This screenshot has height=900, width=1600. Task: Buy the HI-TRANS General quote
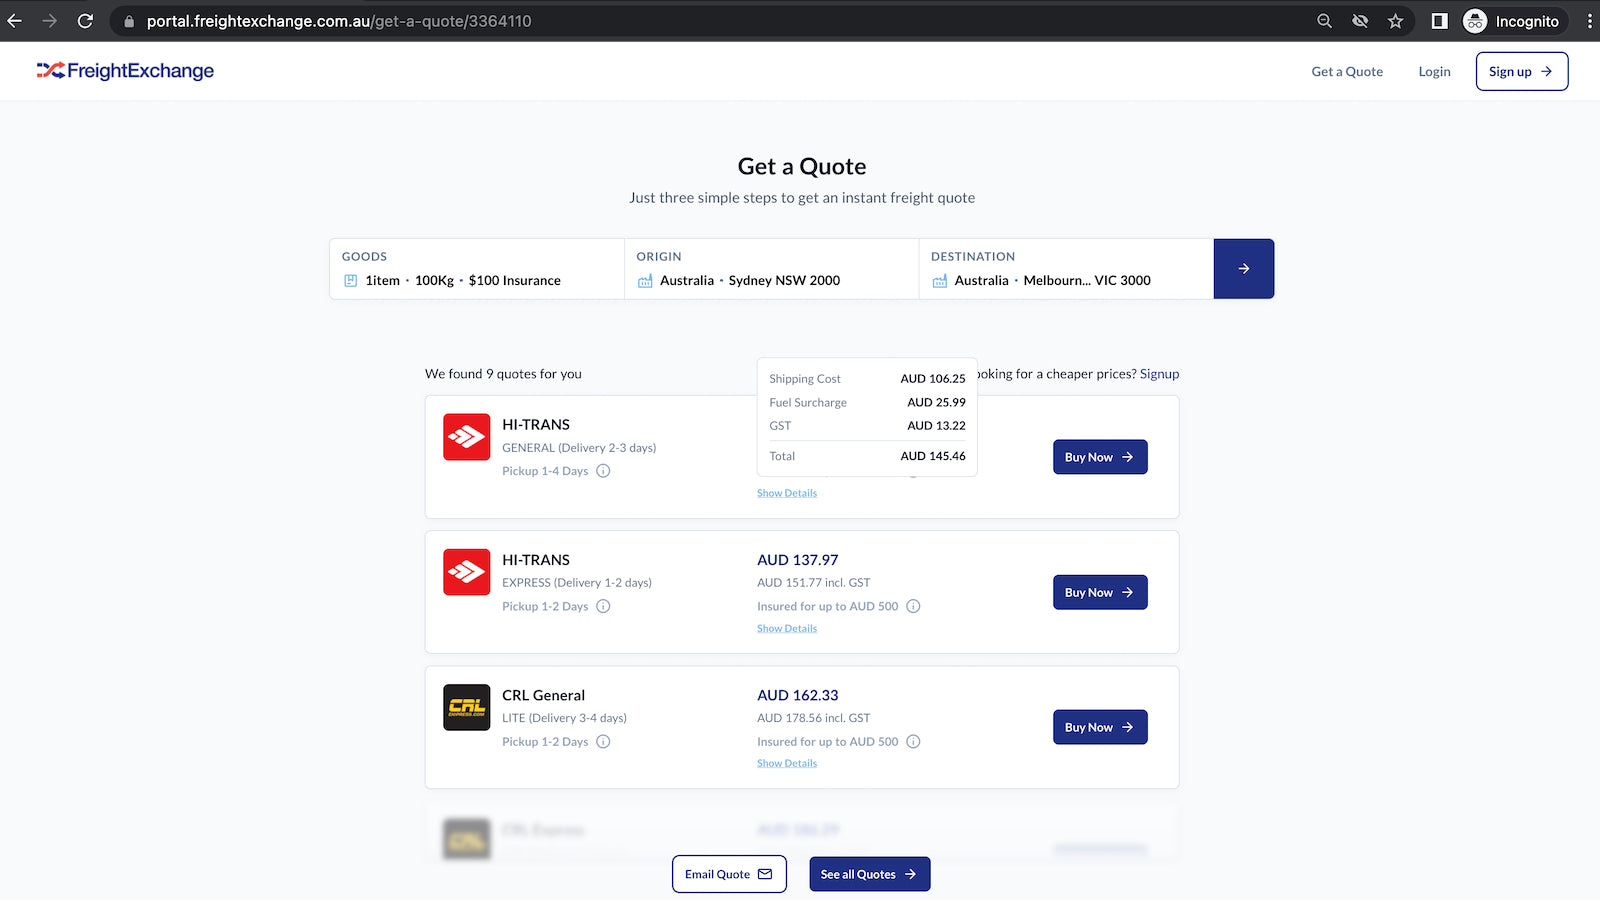(x=1100, y=457)
